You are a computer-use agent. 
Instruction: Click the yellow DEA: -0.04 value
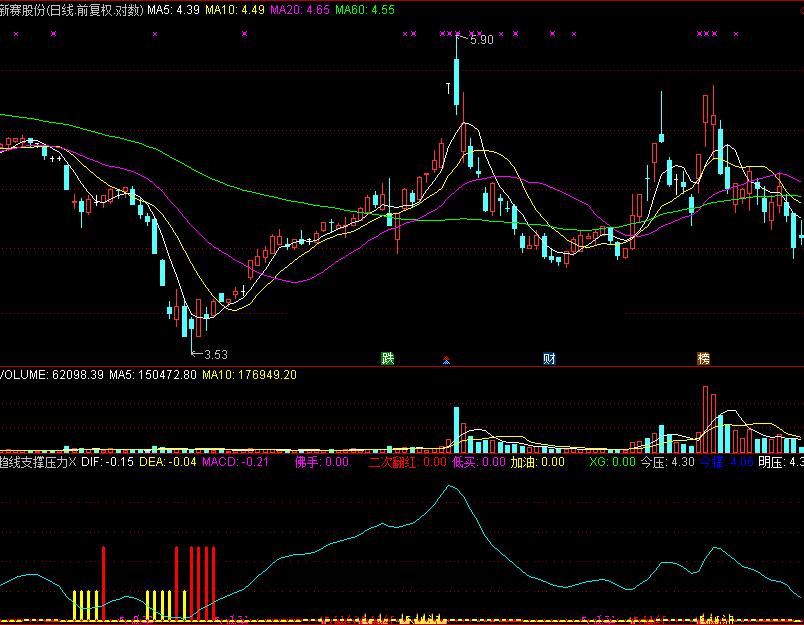pyautogui.click(x=168, y=462)
